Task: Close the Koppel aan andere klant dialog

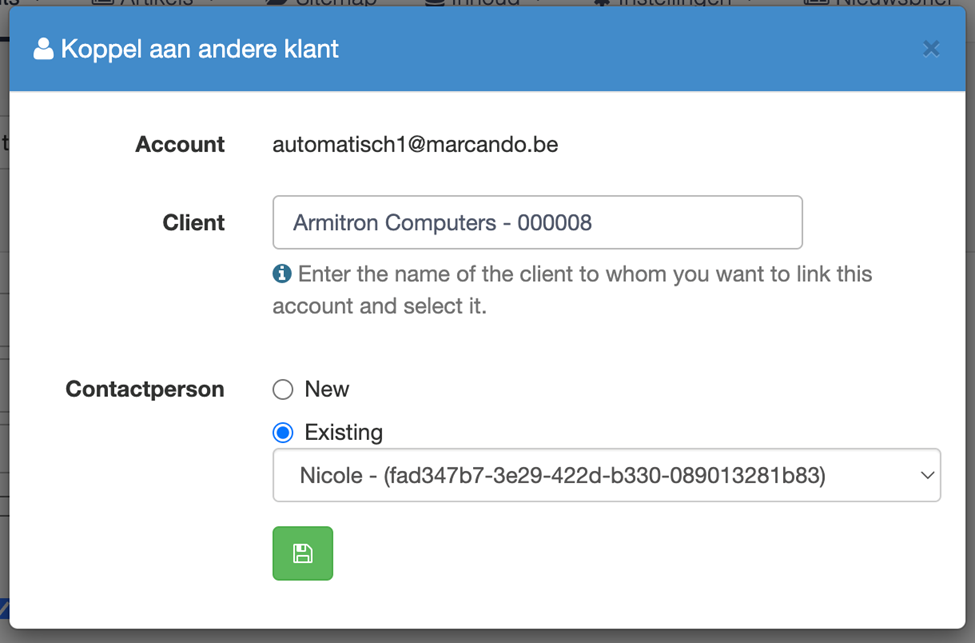Action: coord(930,49)
